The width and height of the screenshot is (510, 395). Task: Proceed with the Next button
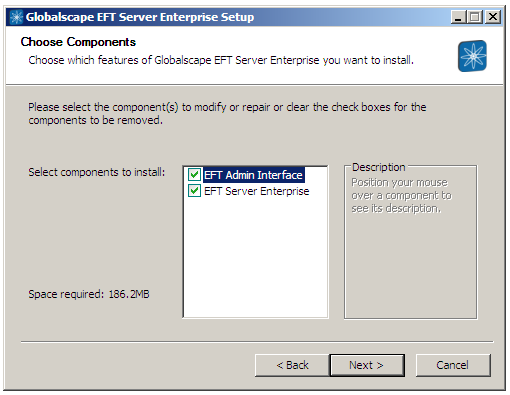[367, 365]
